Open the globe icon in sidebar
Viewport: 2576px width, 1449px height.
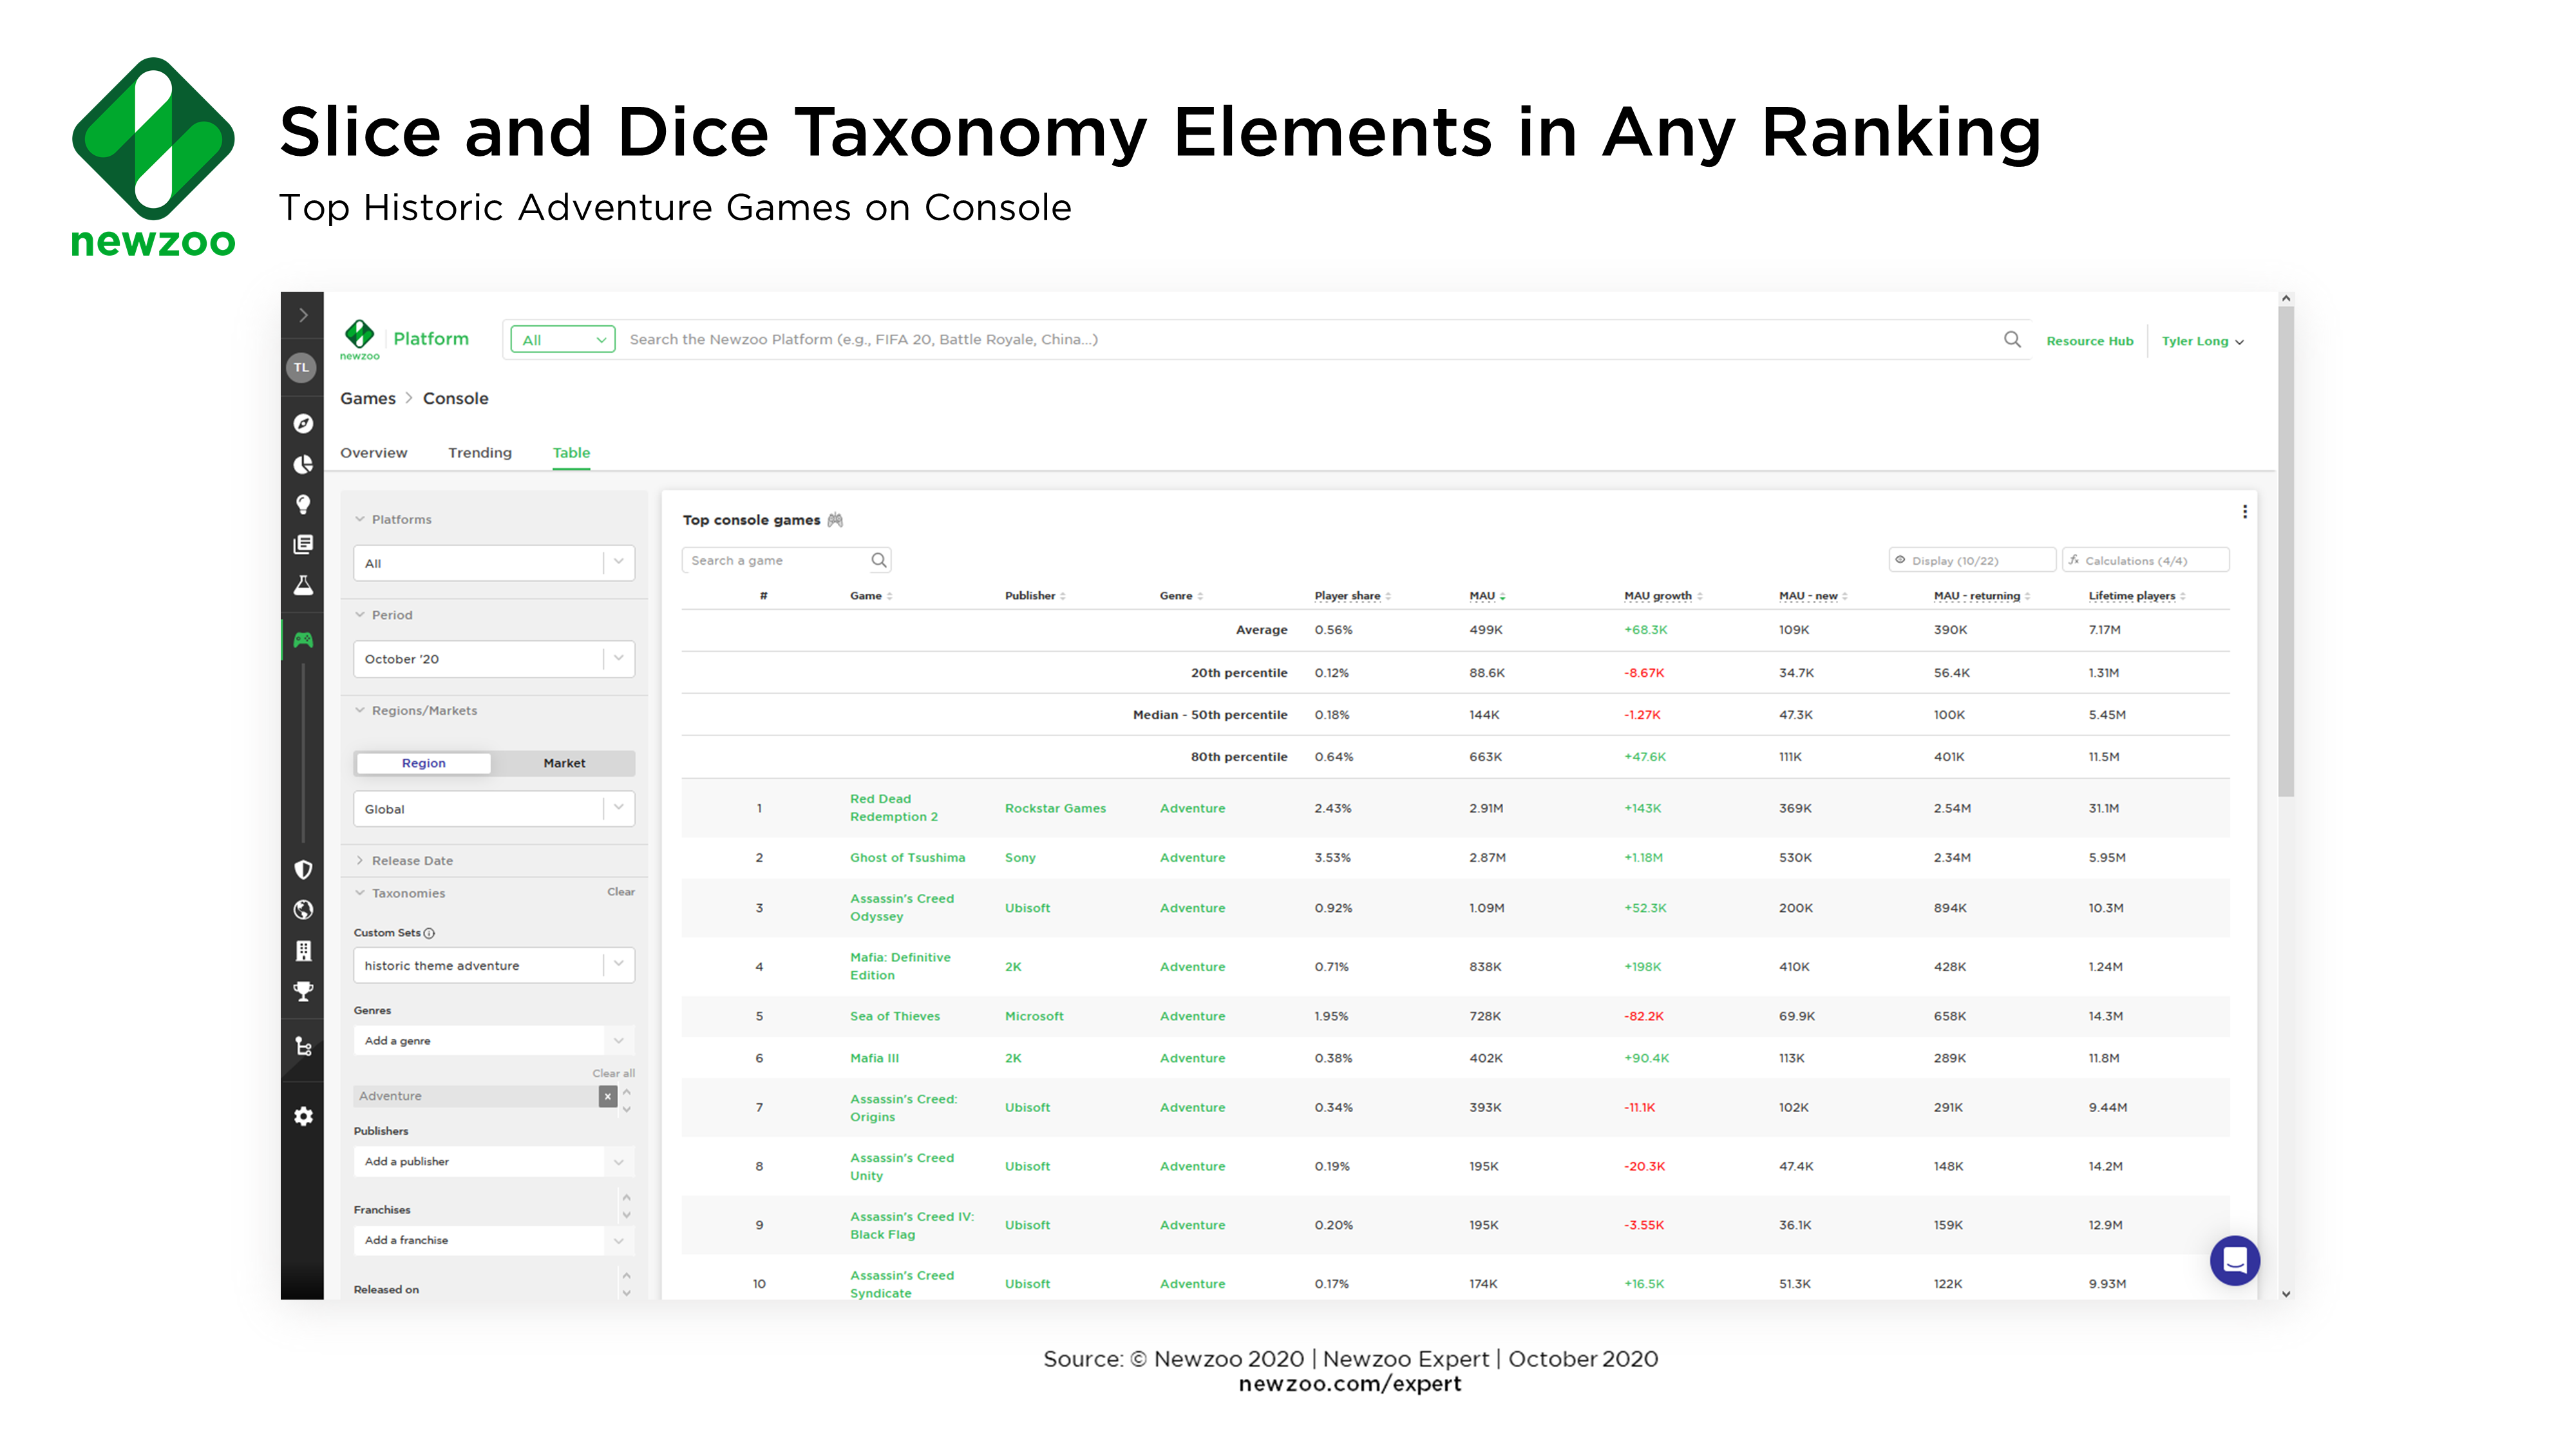[x=303, y=910]
